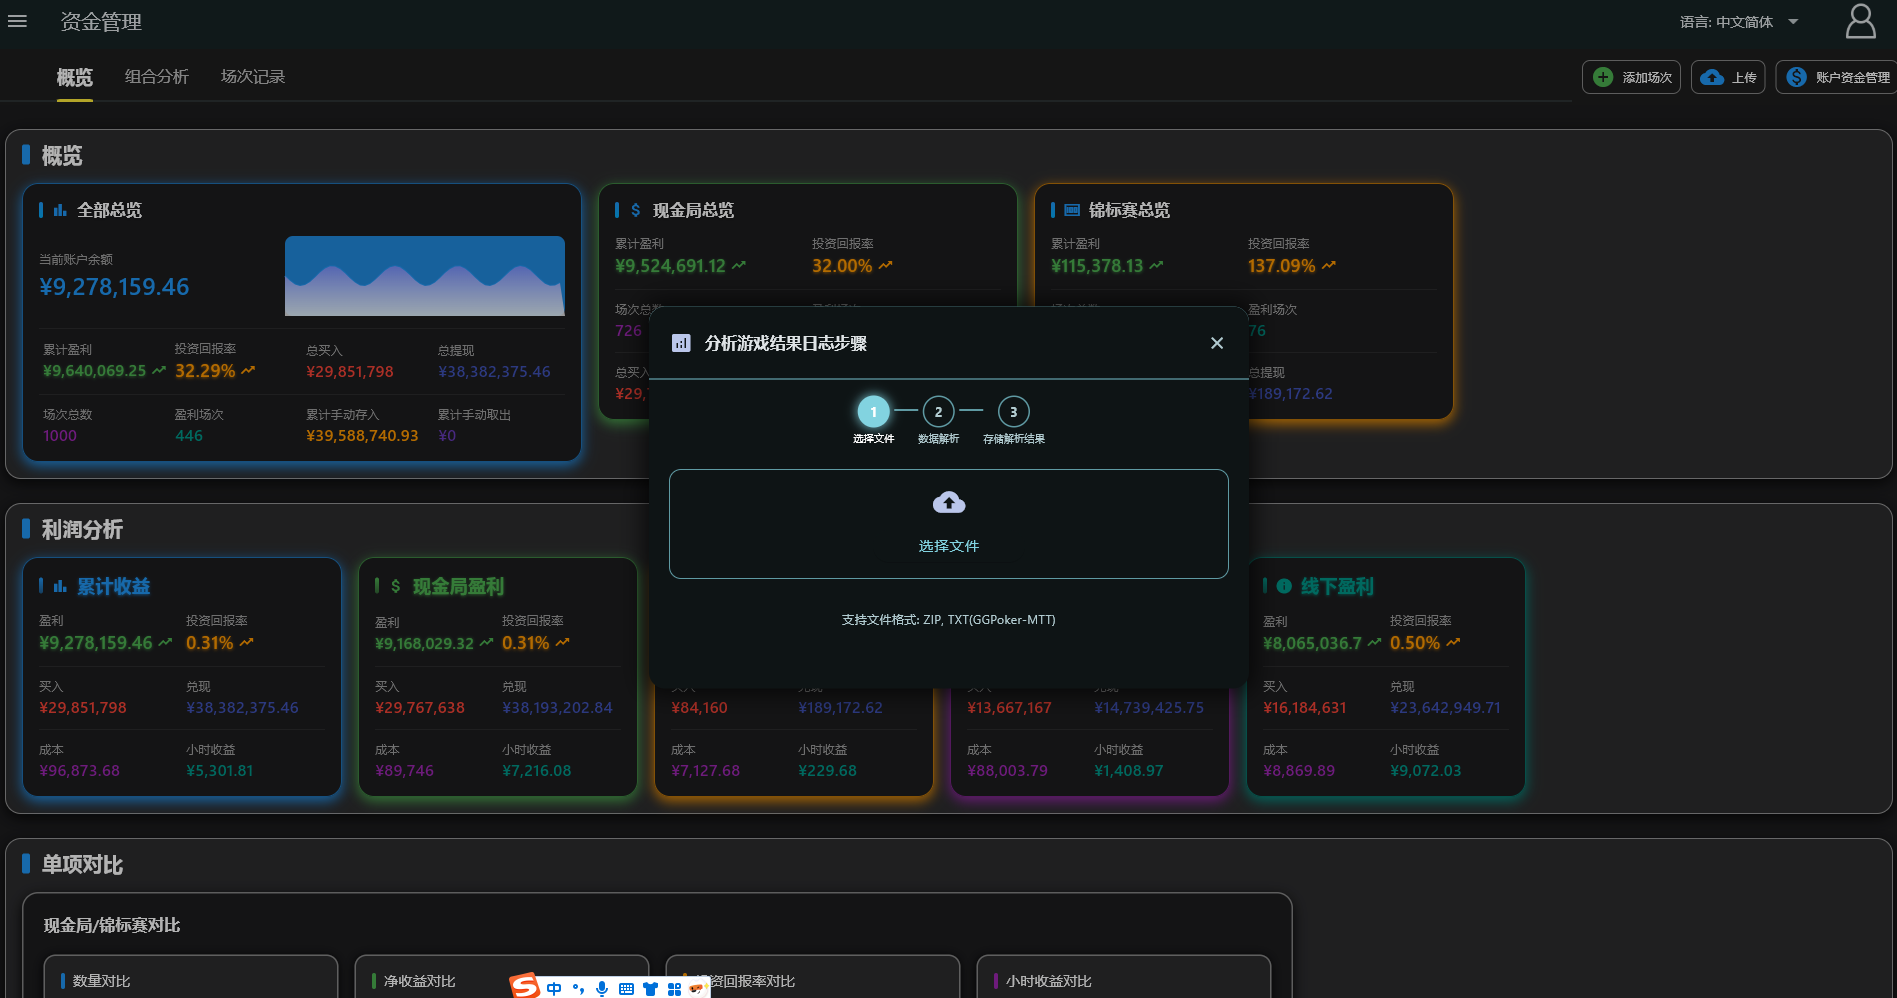Open the hamburger navigation menu
This screenshot has width=1897, height=998.
17,21
